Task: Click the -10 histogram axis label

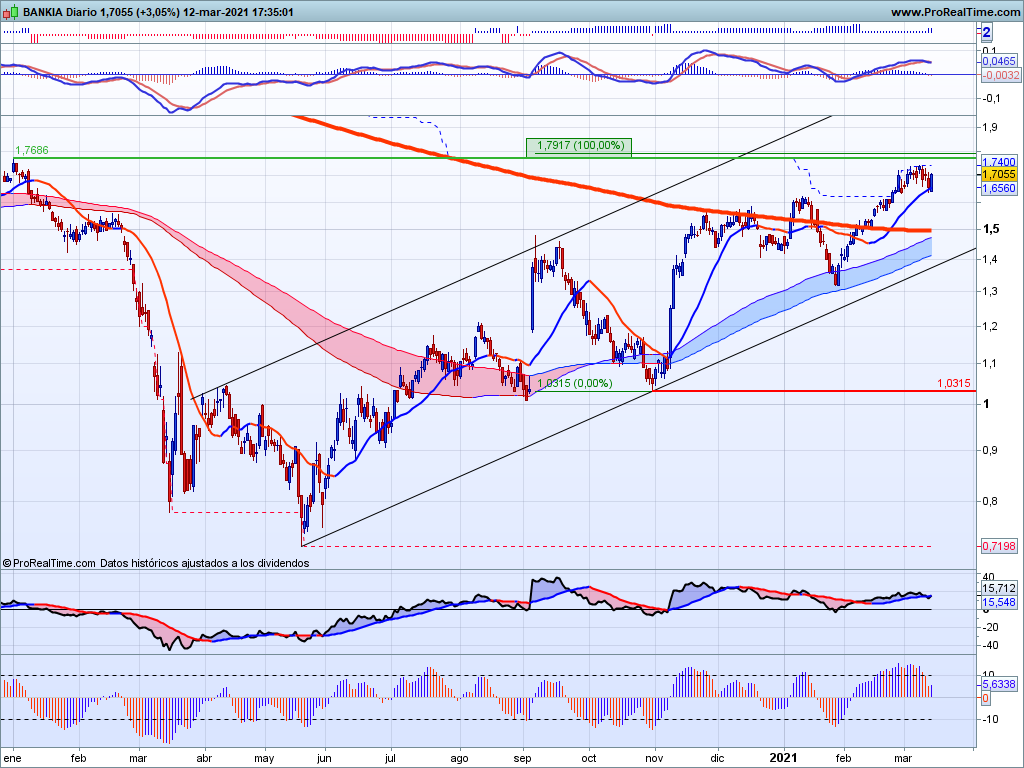Action: click(990, 719)
